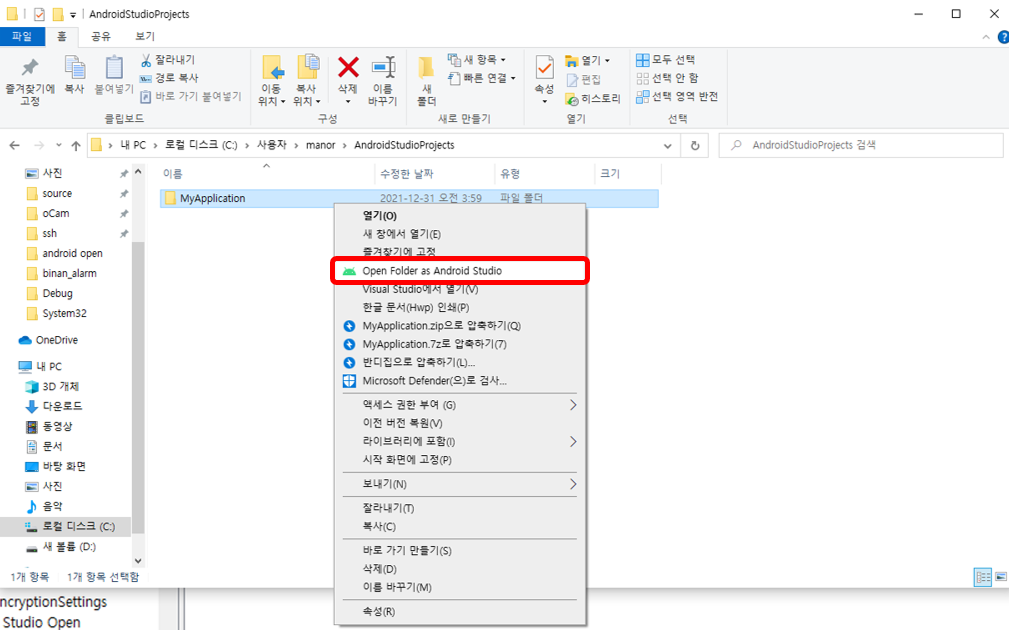Choose MyApplication.zip으로 압축하기(Q)

(x=459, y=326)
